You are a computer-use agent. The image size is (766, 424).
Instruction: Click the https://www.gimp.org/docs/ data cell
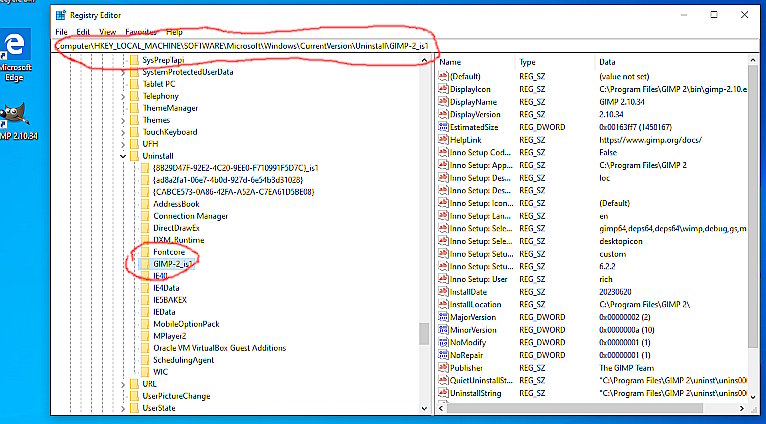[x=650, y=140]
